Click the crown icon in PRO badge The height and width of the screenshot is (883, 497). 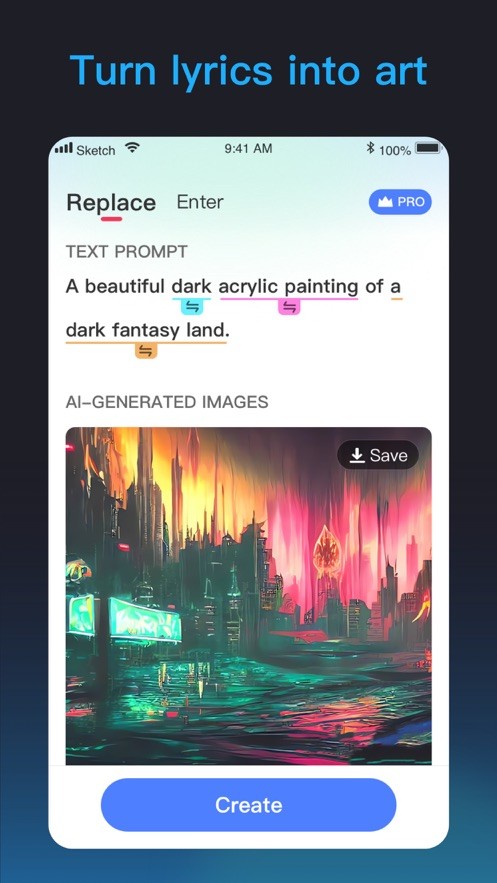point(385,202)
